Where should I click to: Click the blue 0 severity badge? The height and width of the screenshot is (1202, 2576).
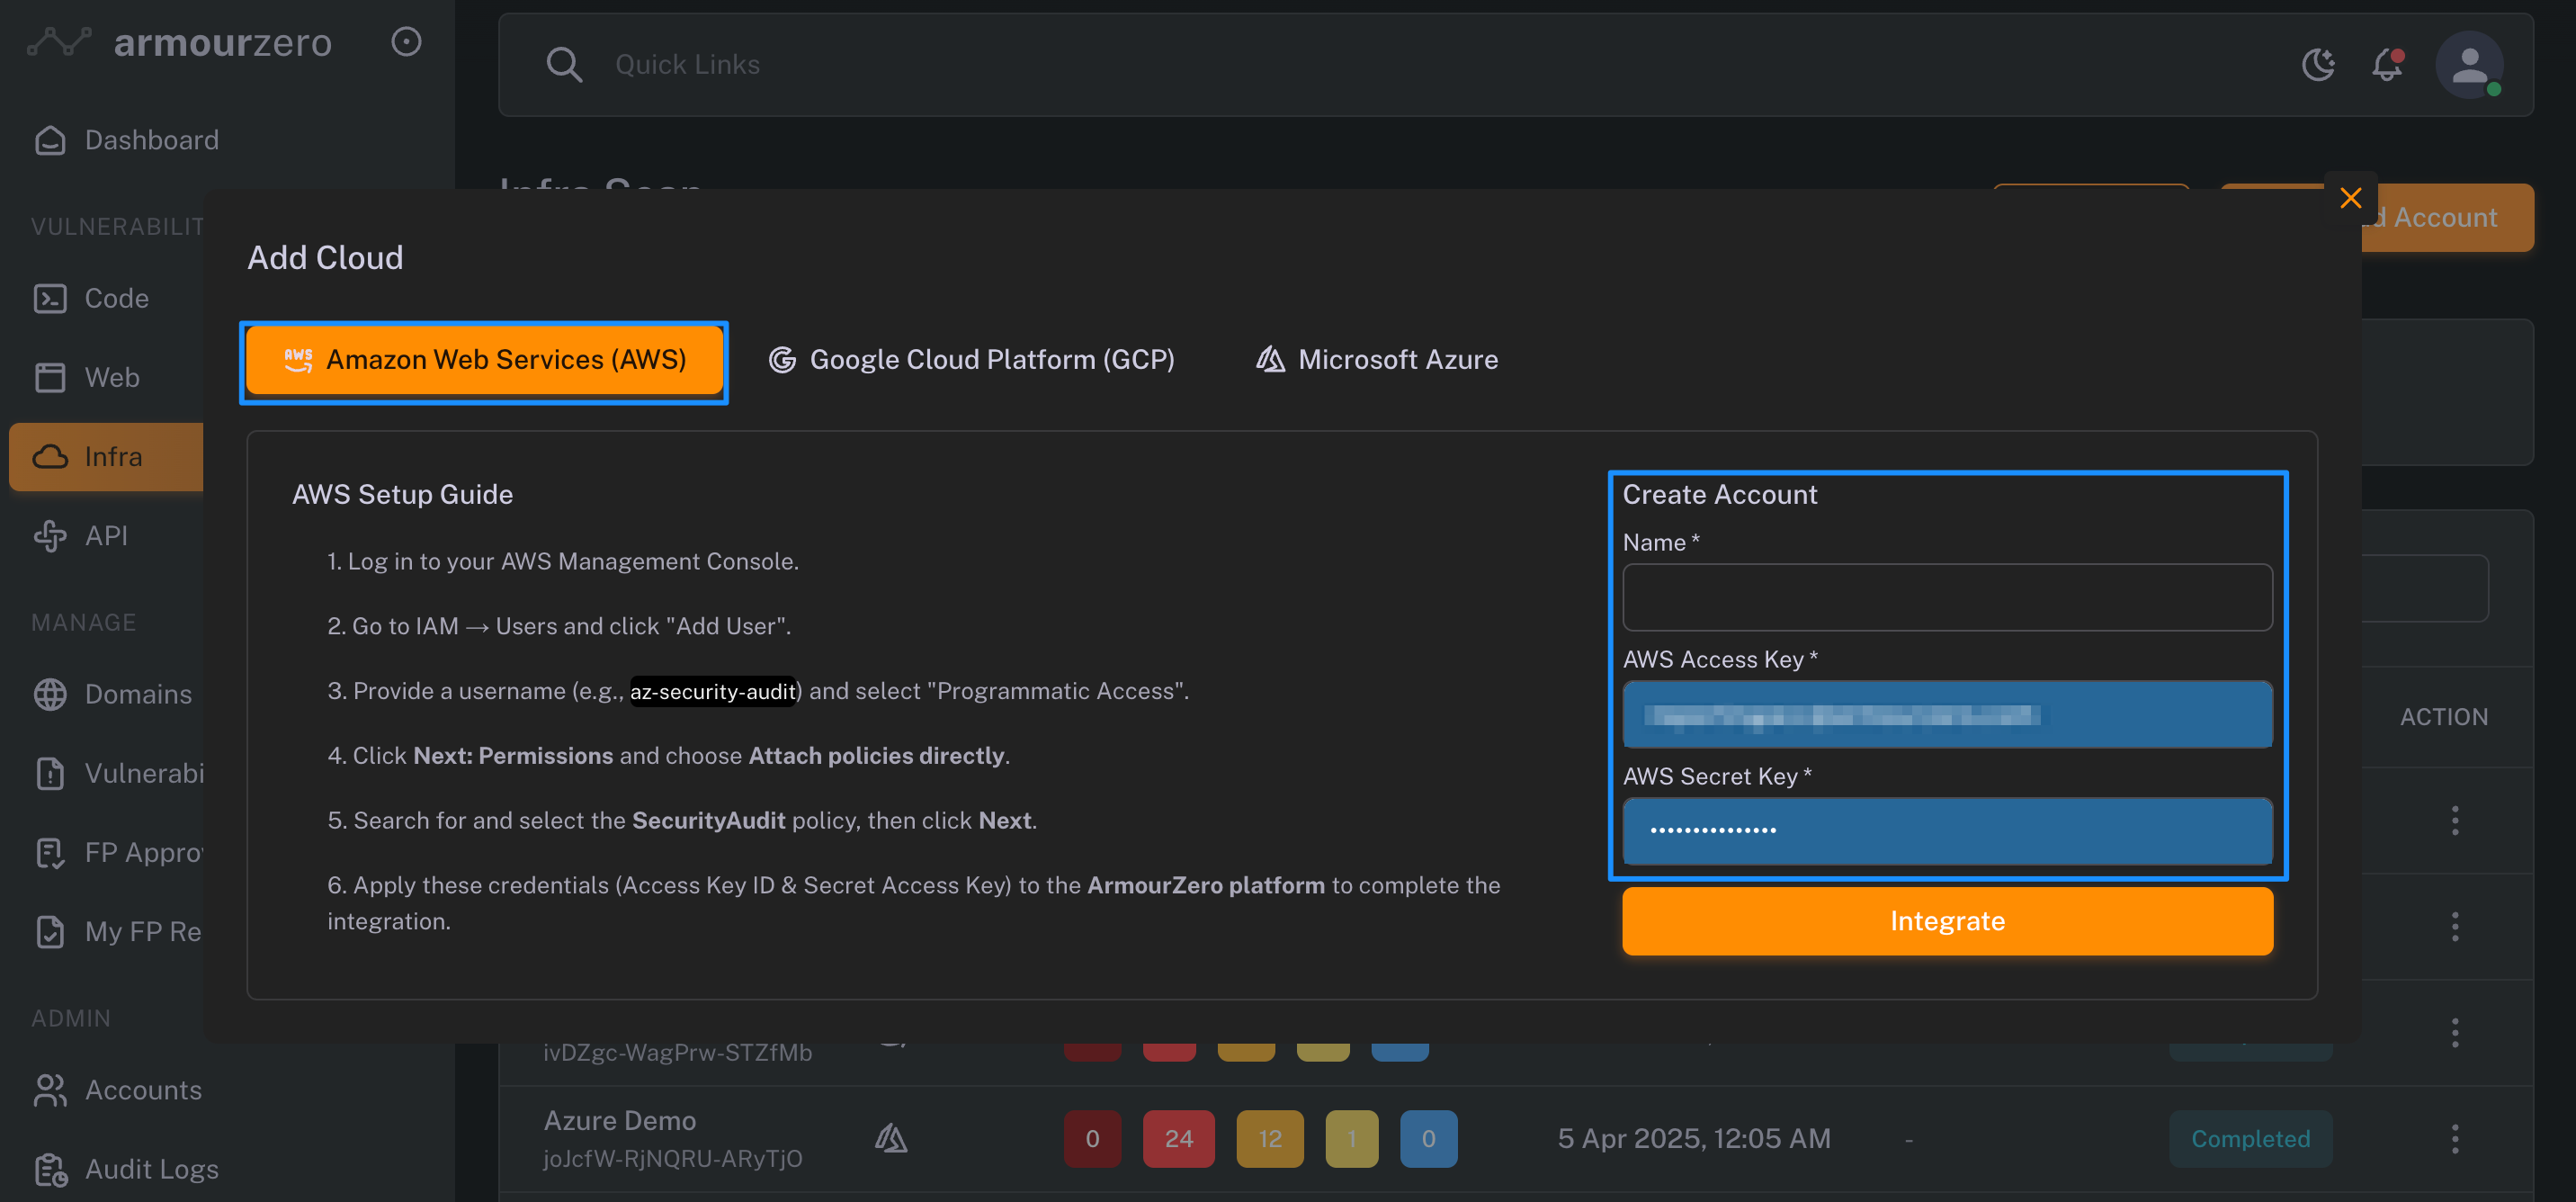tap(1427, 1138)
